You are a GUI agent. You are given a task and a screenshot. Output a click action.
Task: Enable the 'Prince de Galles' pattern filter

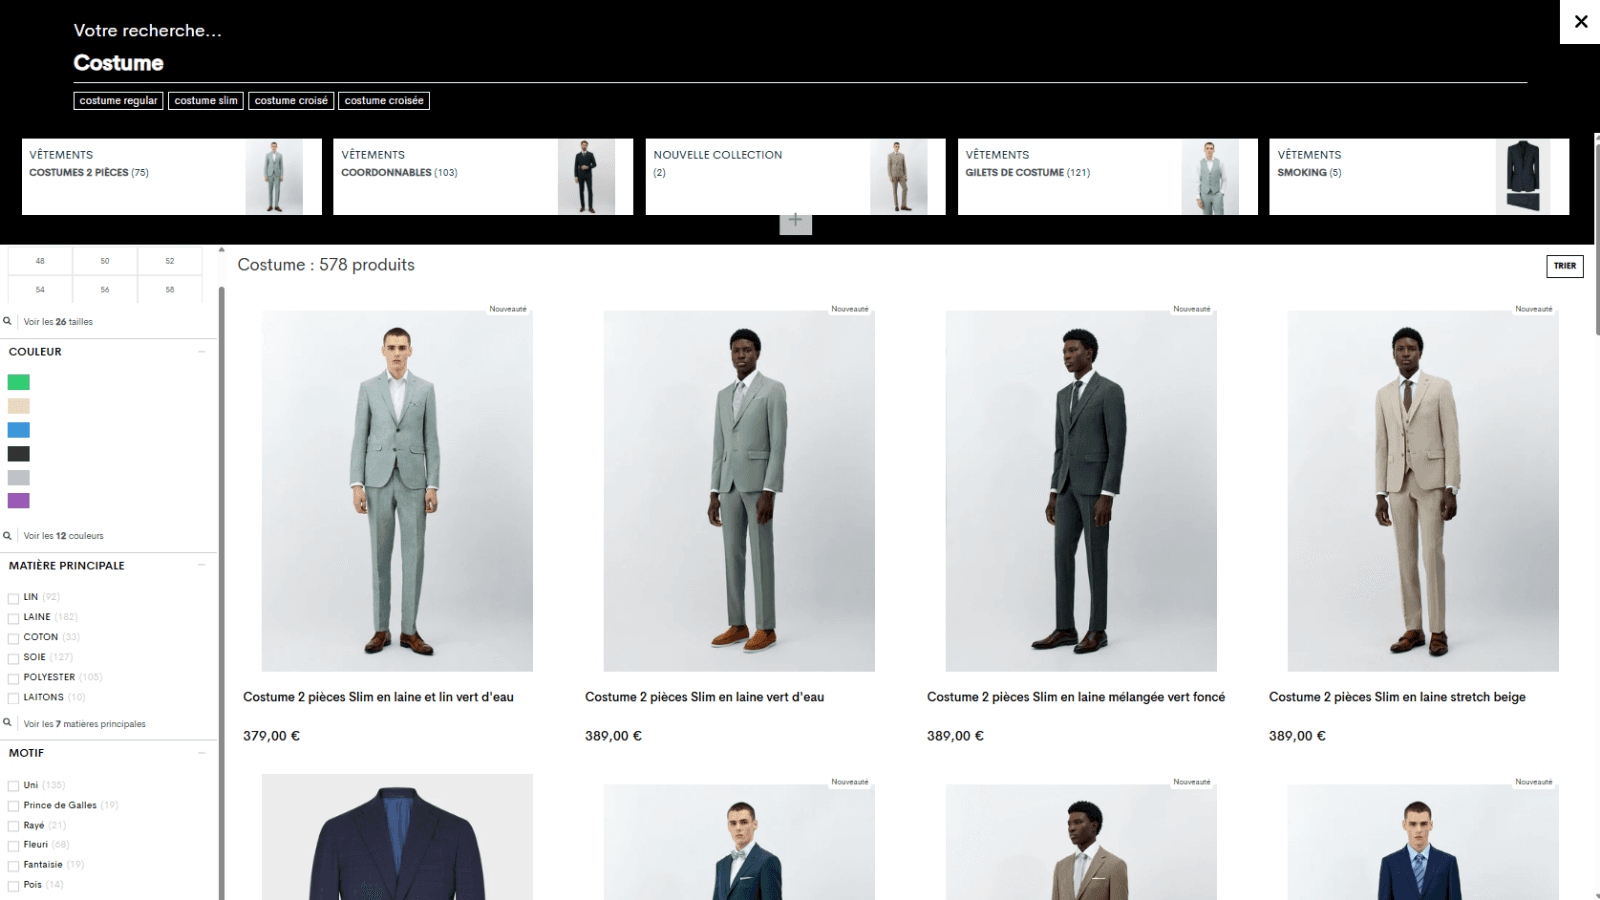[x=12, y=805]
